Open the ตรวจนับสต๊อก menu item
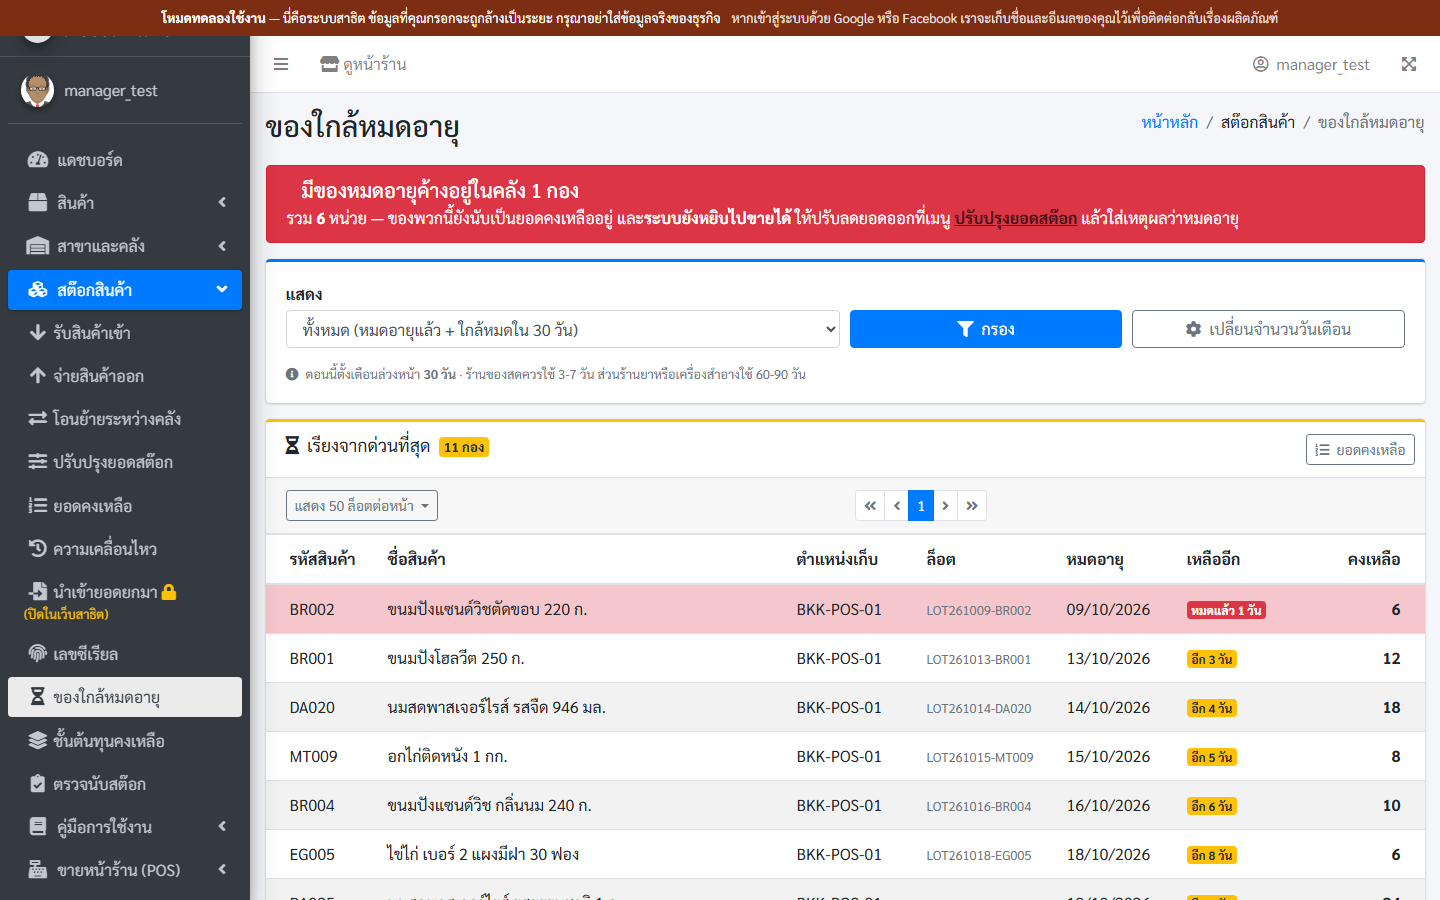 [125, 784]
